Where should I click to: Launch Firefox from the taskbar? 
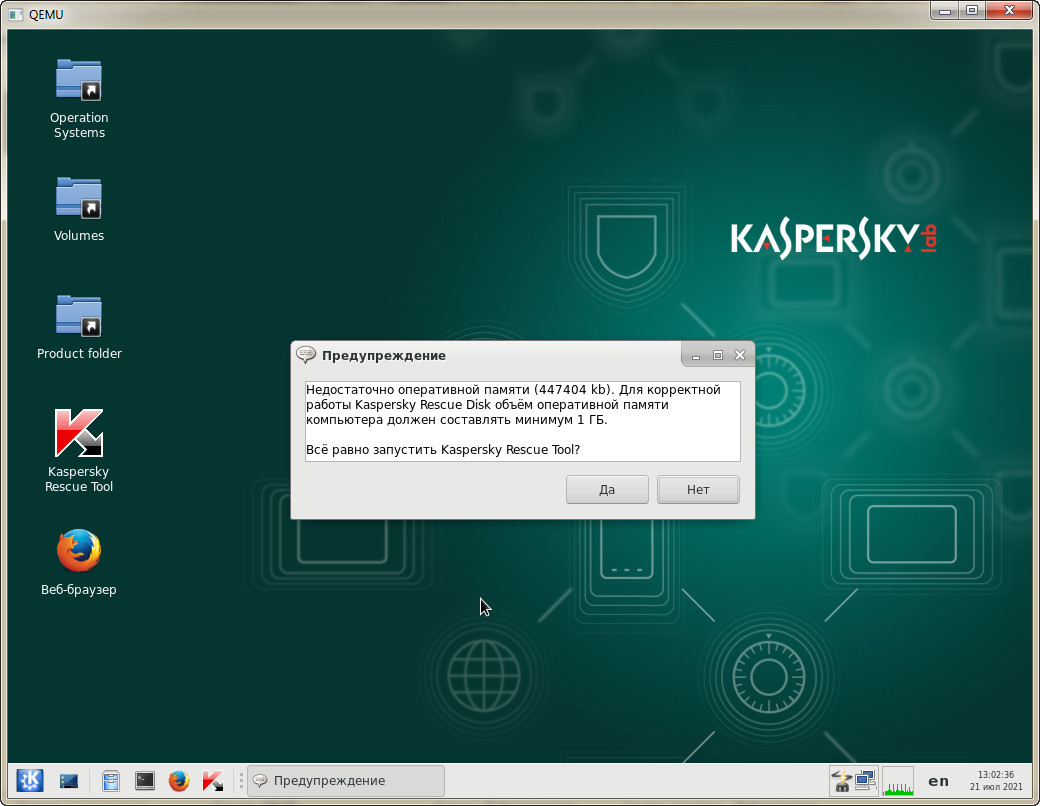coord(178,781)
